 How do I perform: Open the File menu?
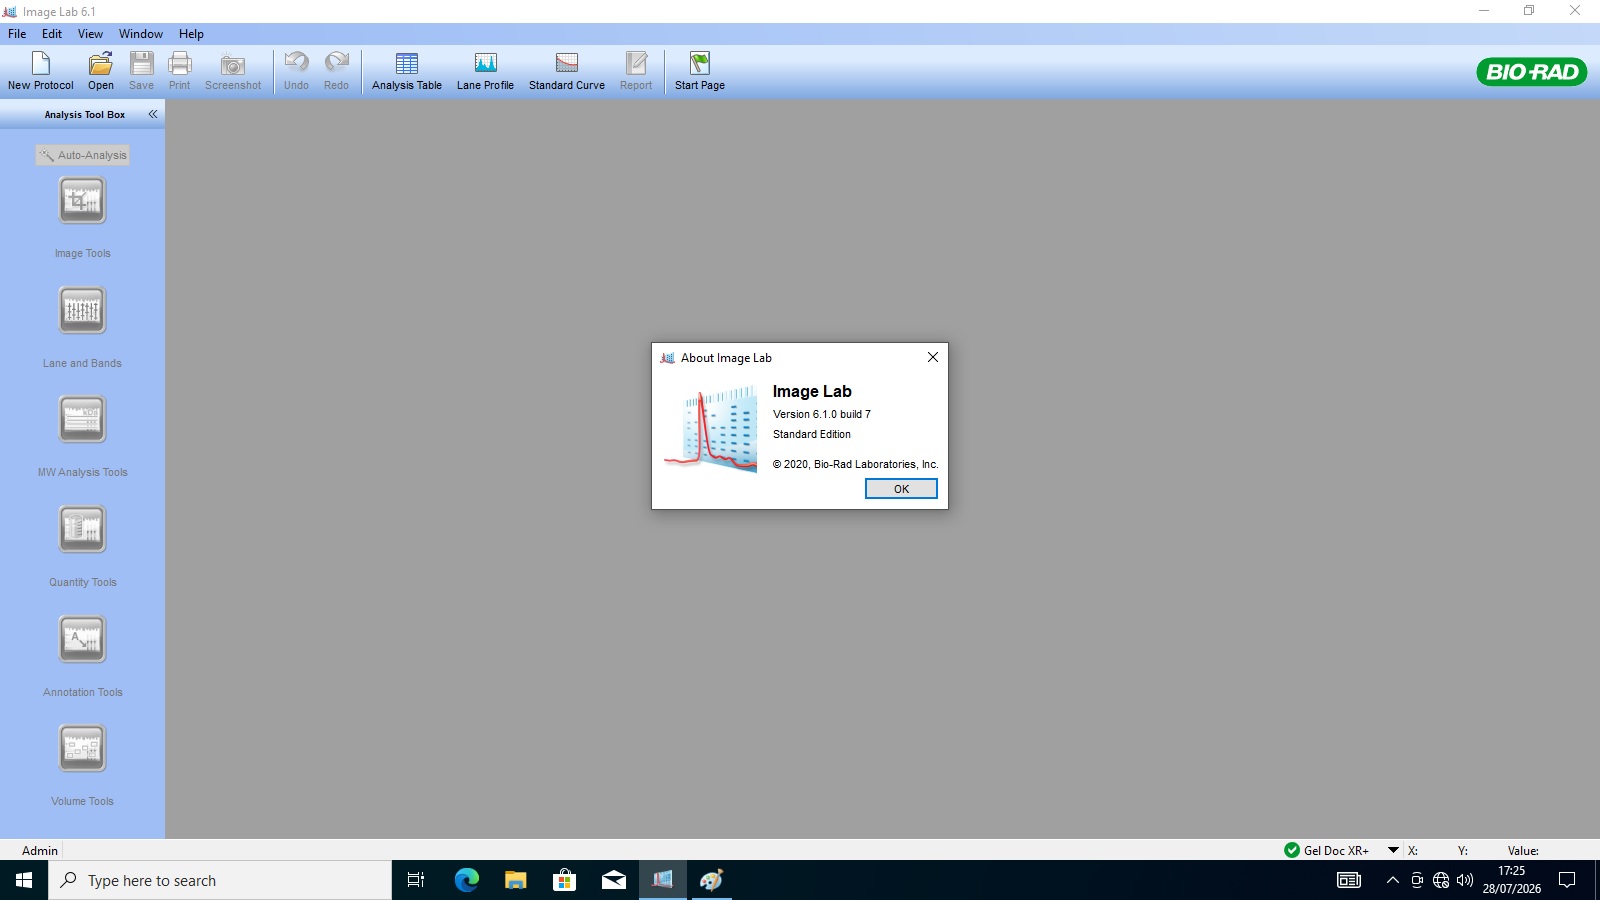coord(17,34)
